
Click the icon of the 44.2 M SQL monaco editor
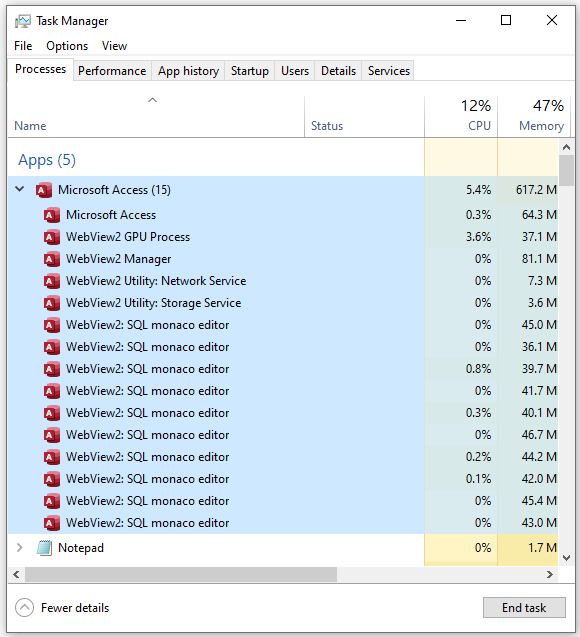[52, 457]
